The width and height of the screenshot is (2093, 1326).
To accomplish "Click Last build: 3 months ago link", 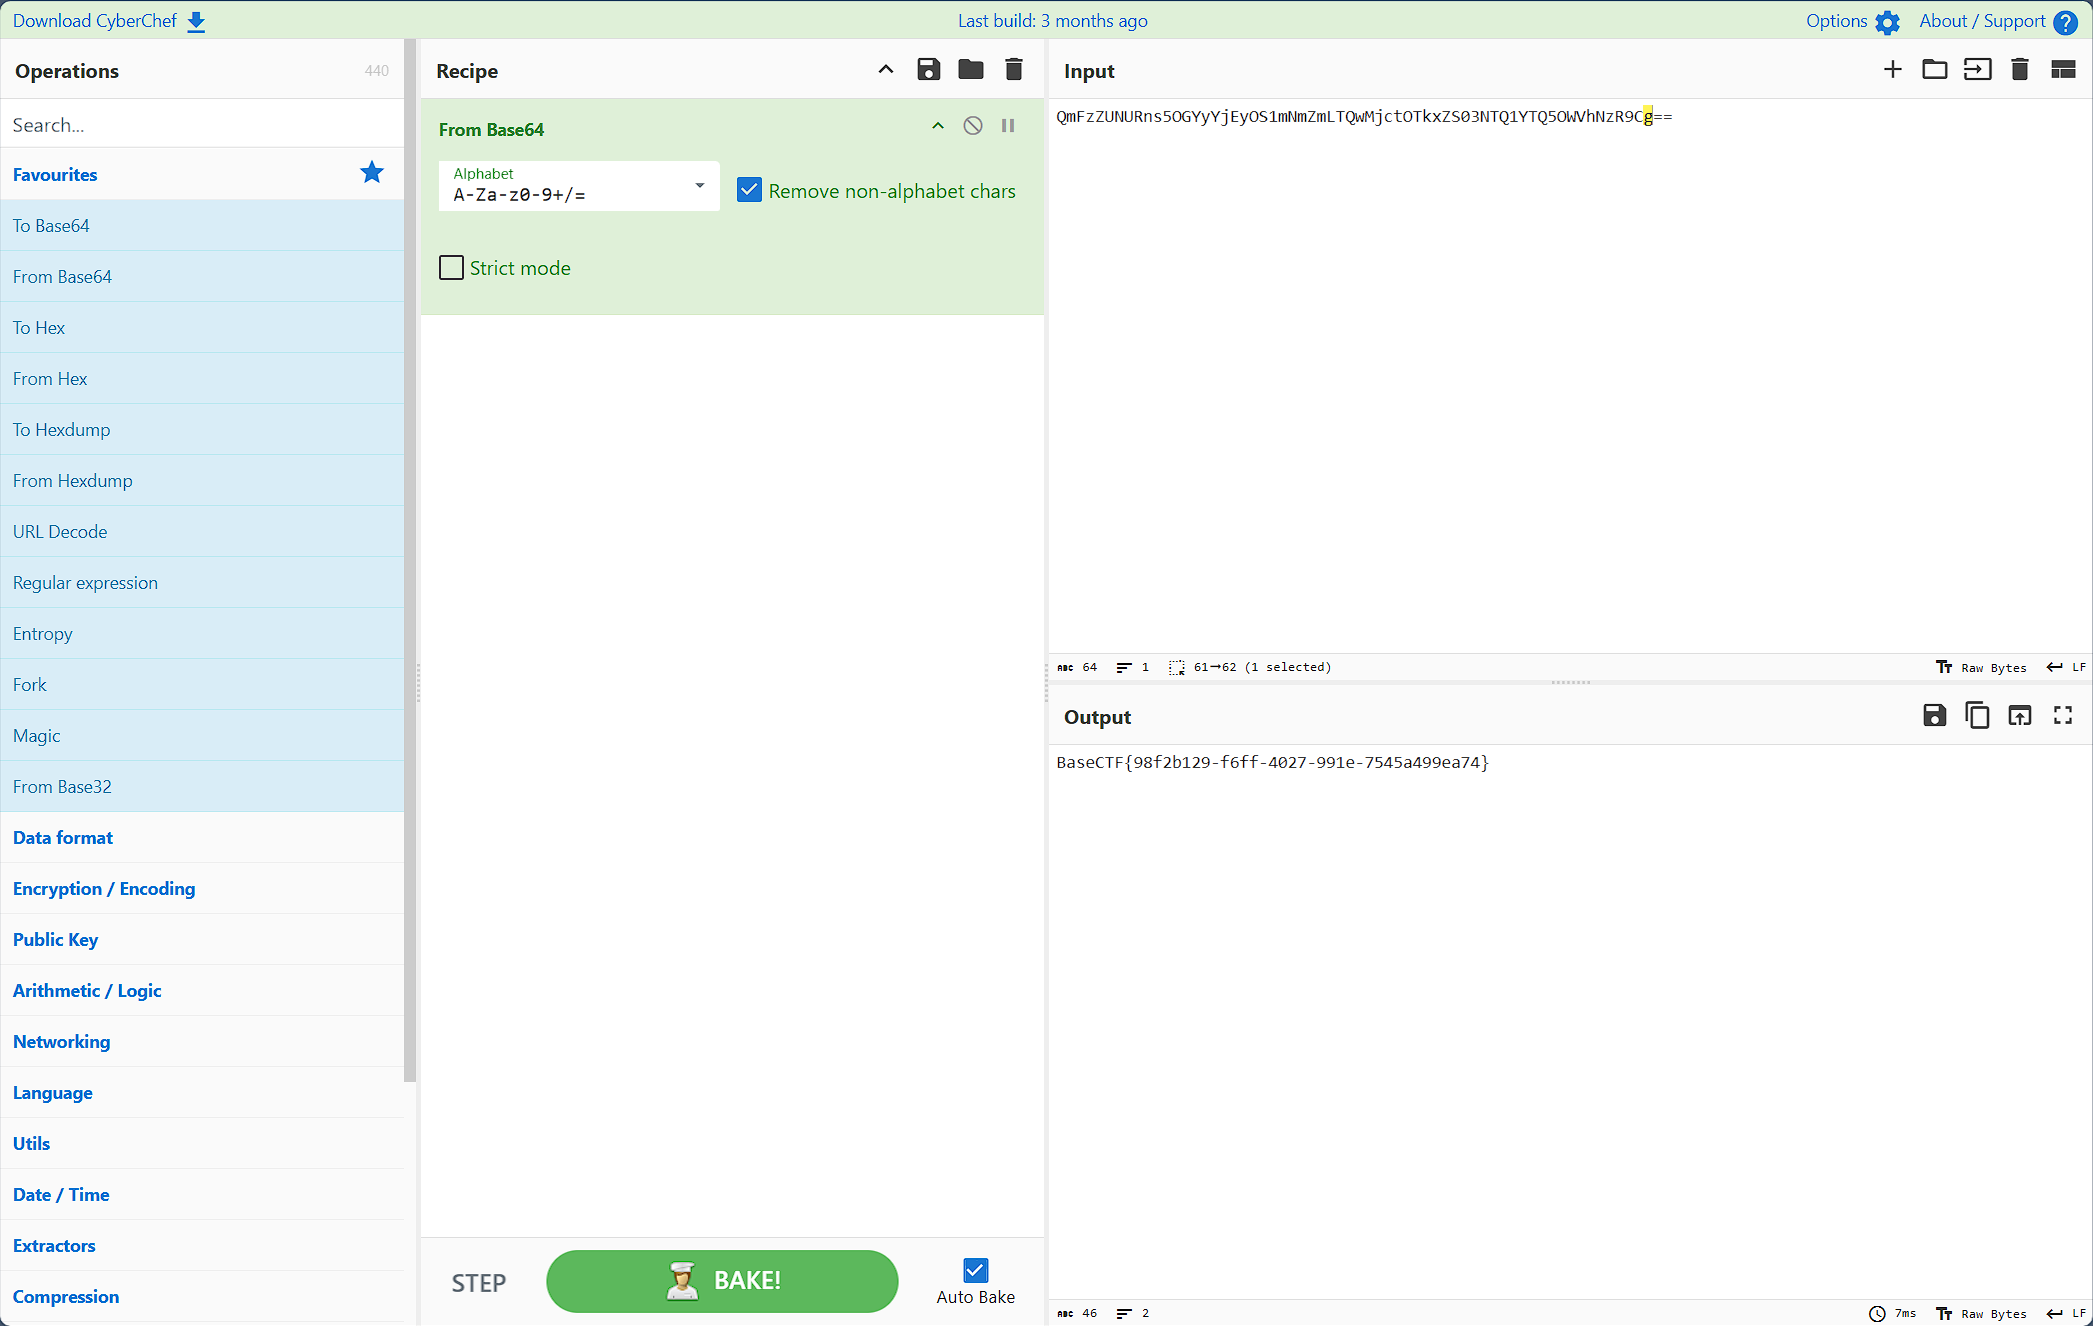I will point(1052,21).
